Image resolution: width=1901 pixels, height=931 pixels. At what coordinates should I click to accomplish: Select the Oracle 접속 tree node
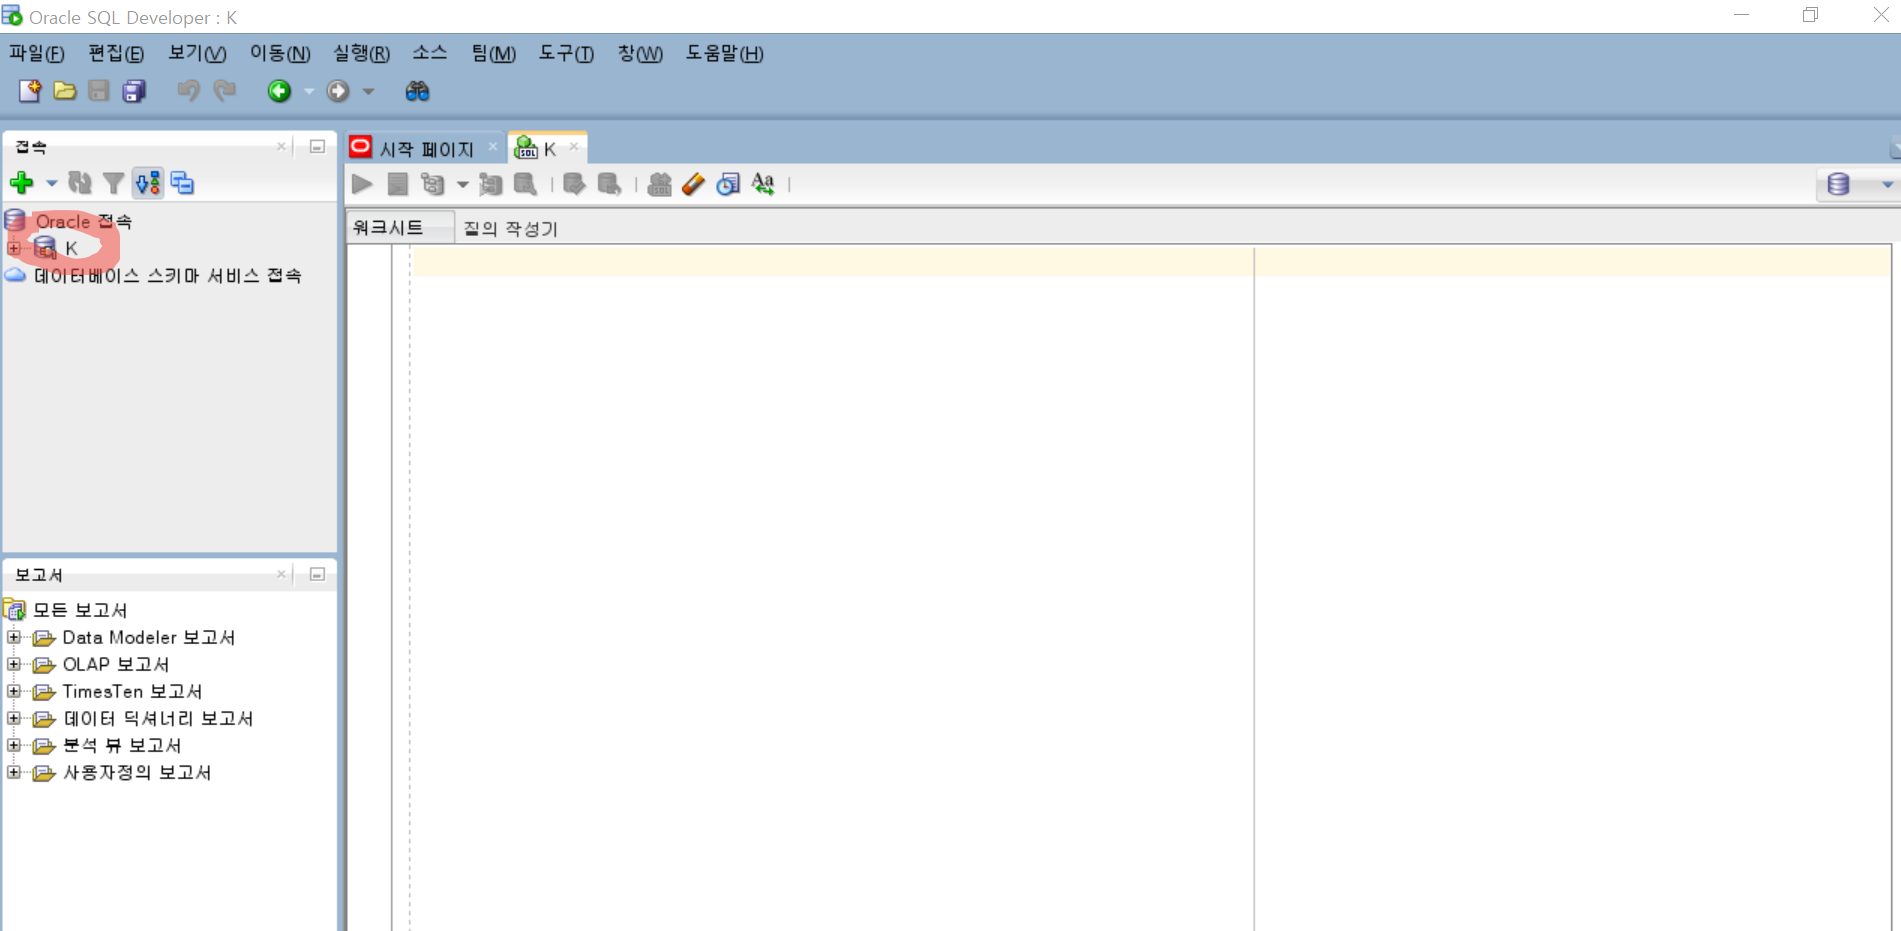(x=84, y=221)
